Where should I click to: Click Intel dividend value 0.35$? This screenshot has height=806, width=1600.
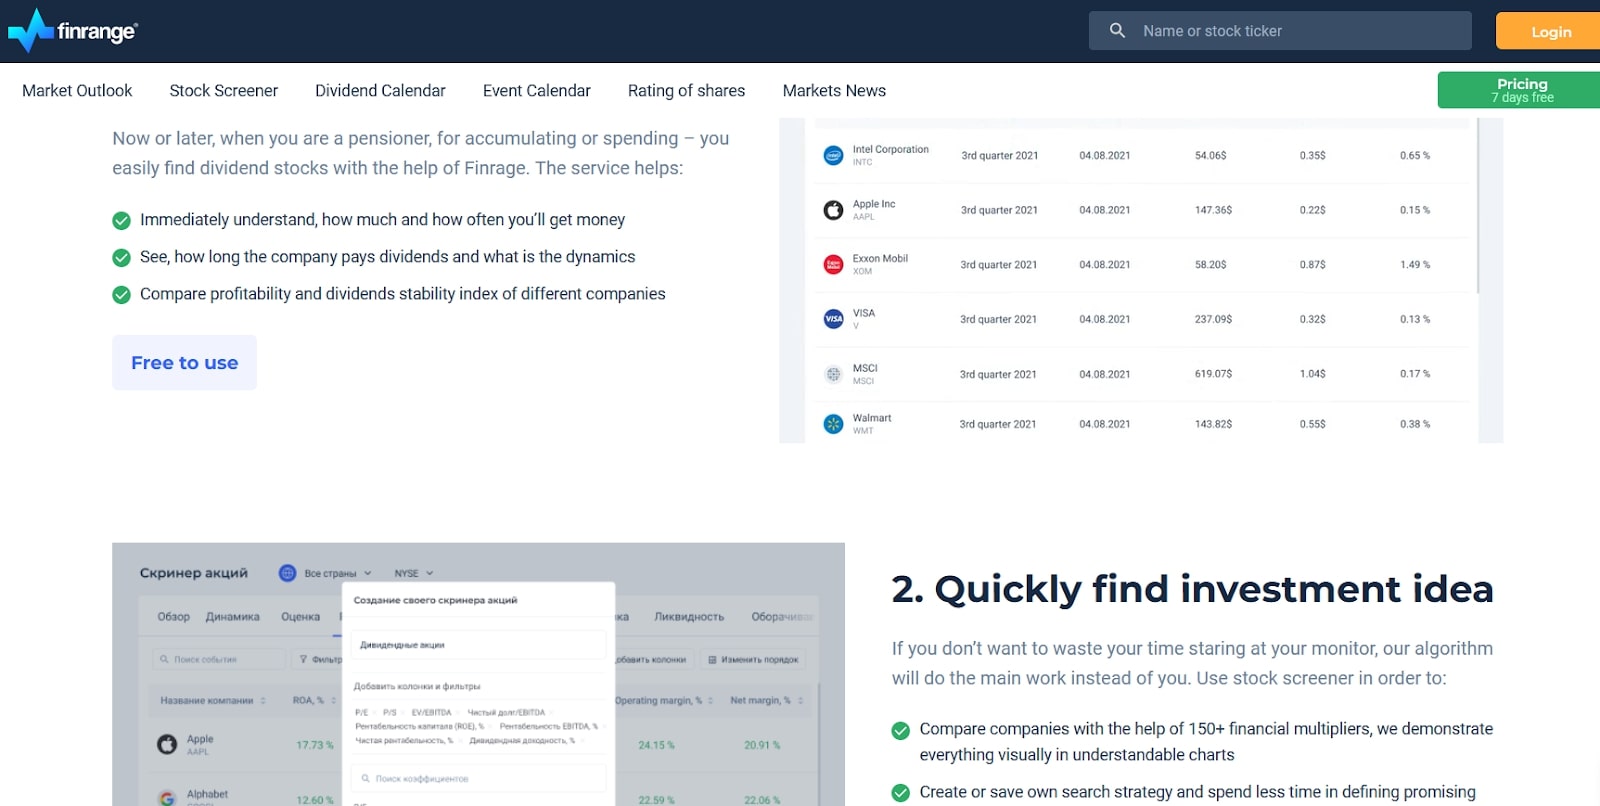point(1312,155)
